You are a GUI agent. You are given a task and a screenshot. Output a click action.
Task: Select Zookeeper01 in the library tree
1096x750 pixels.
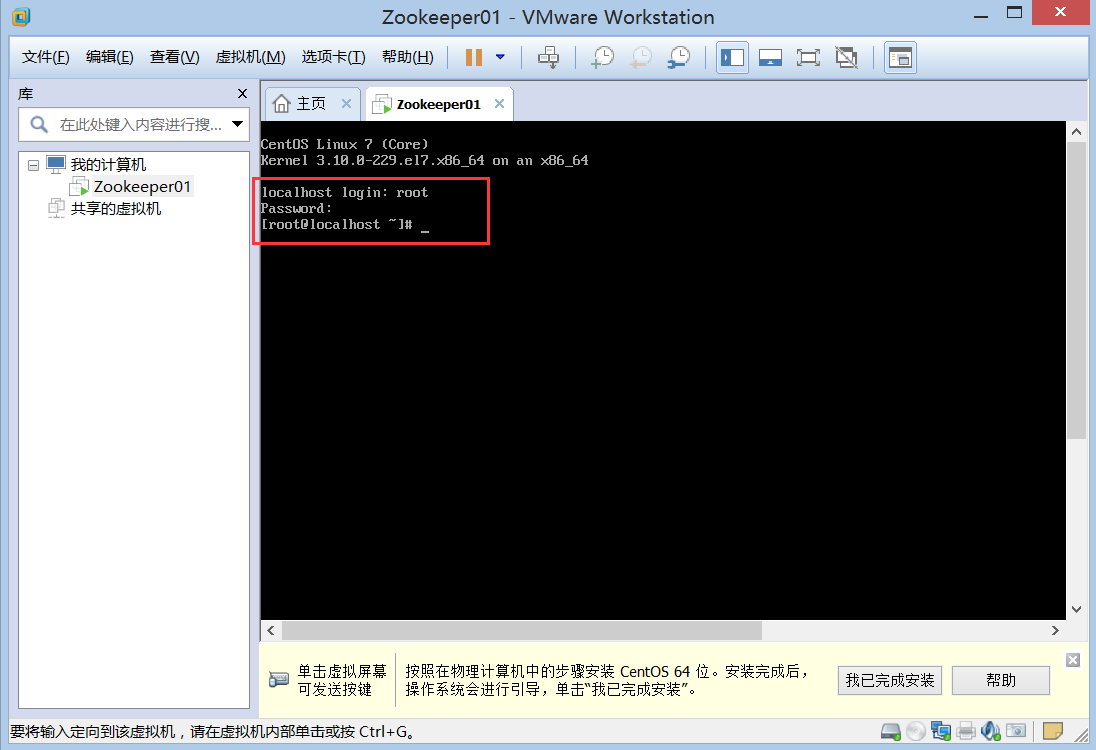coord(142,187)
